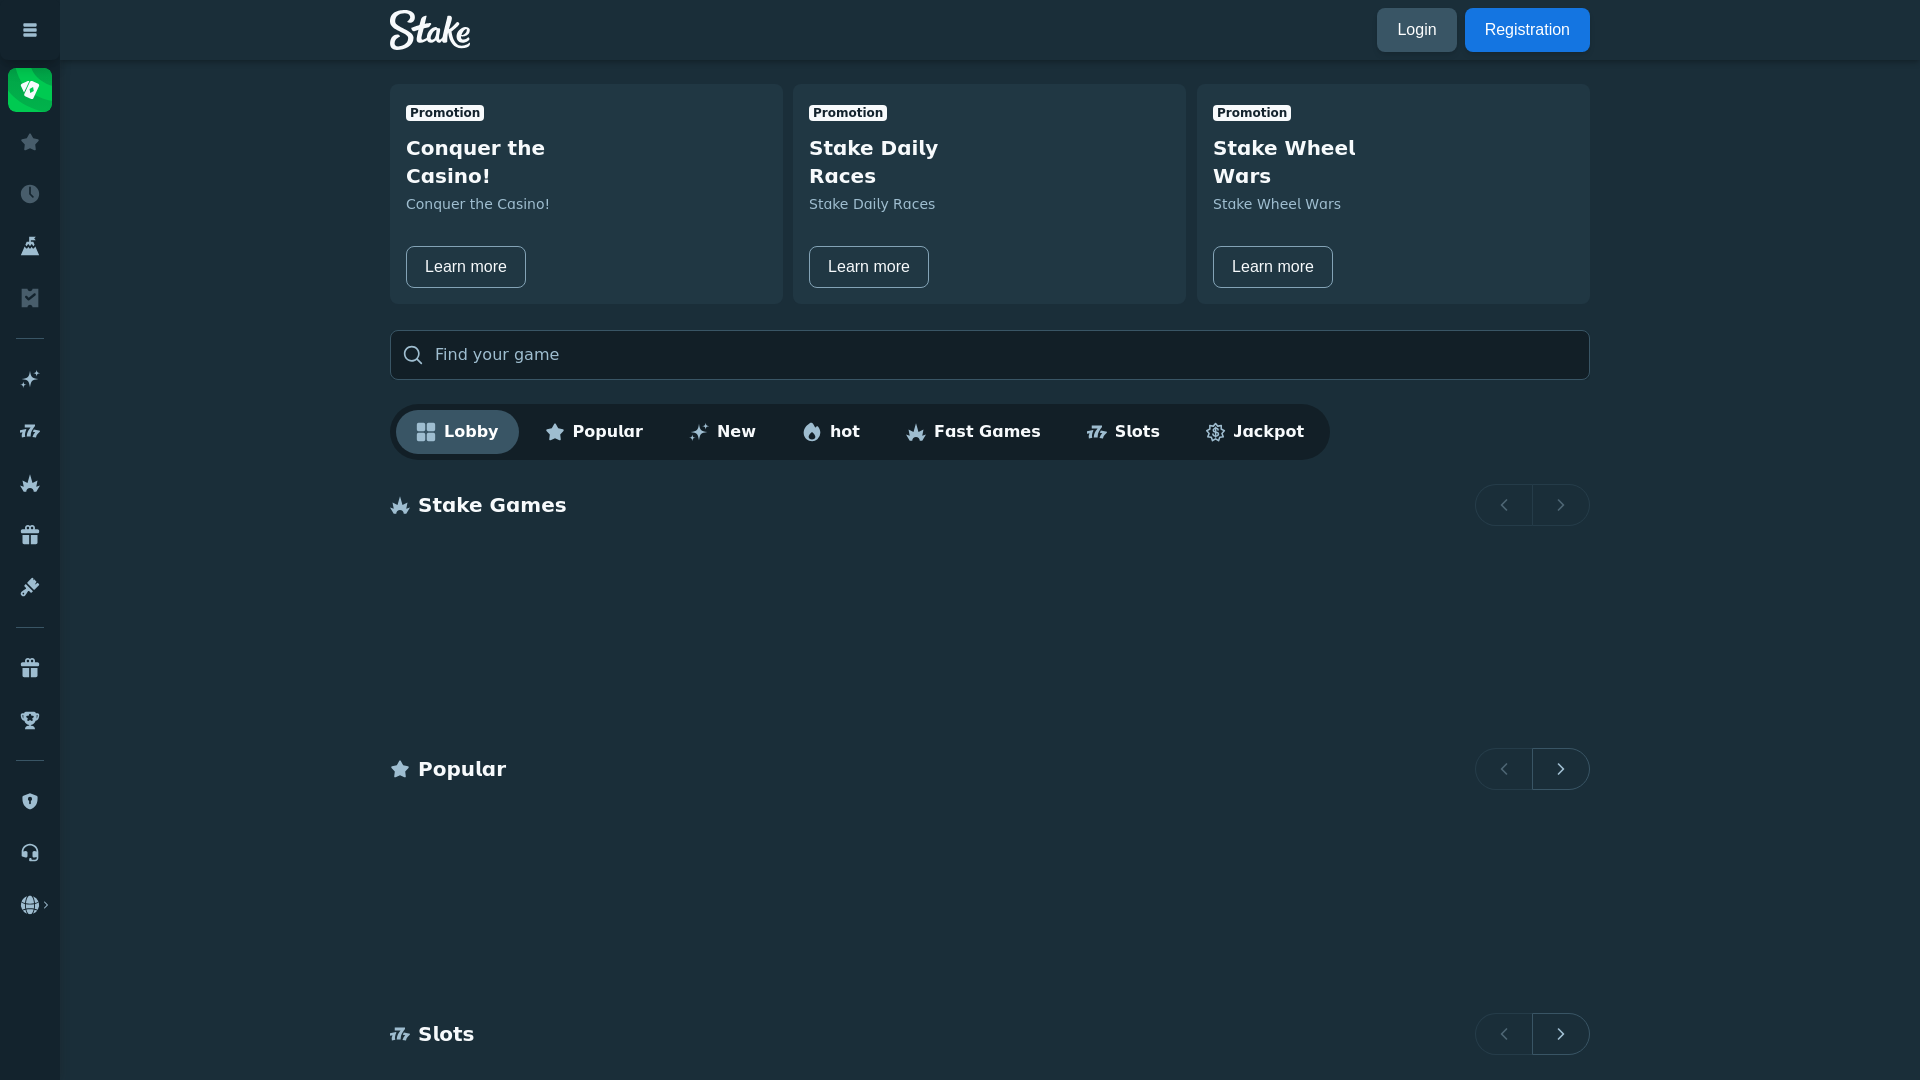The width and height of the screenshot is (1920, 1080).
Task: Open the gavel icon in sidebar
Action: (x=30, y=587)
